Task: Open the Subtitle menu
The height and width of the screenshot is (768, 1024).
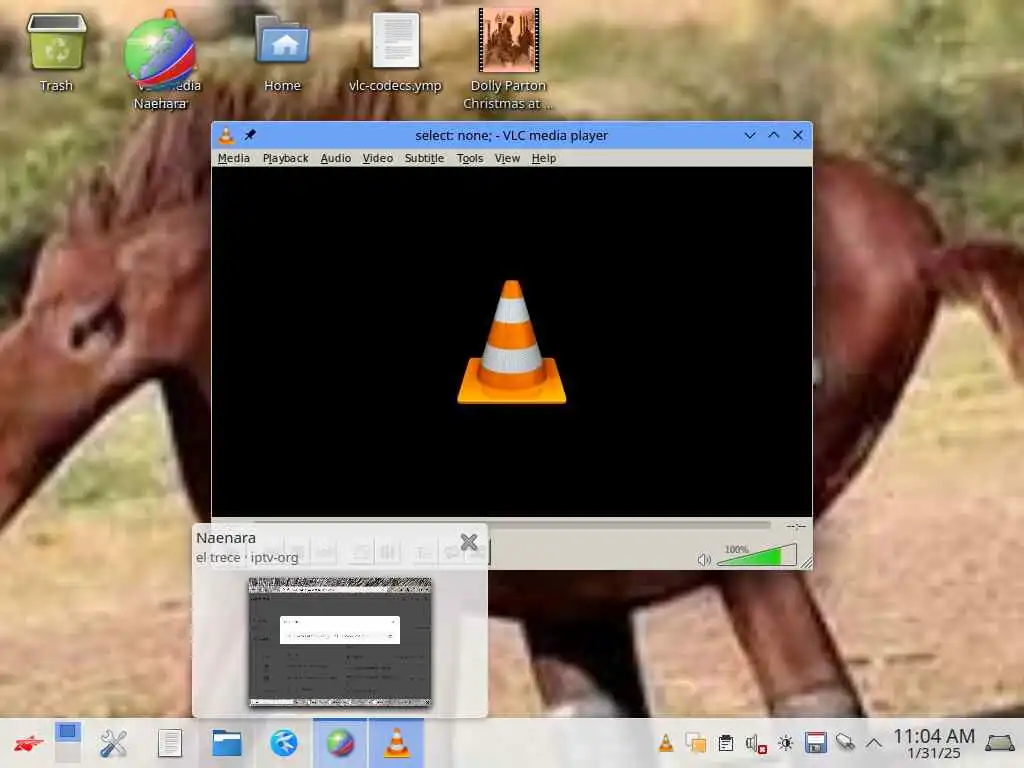Action: (424, 158)
